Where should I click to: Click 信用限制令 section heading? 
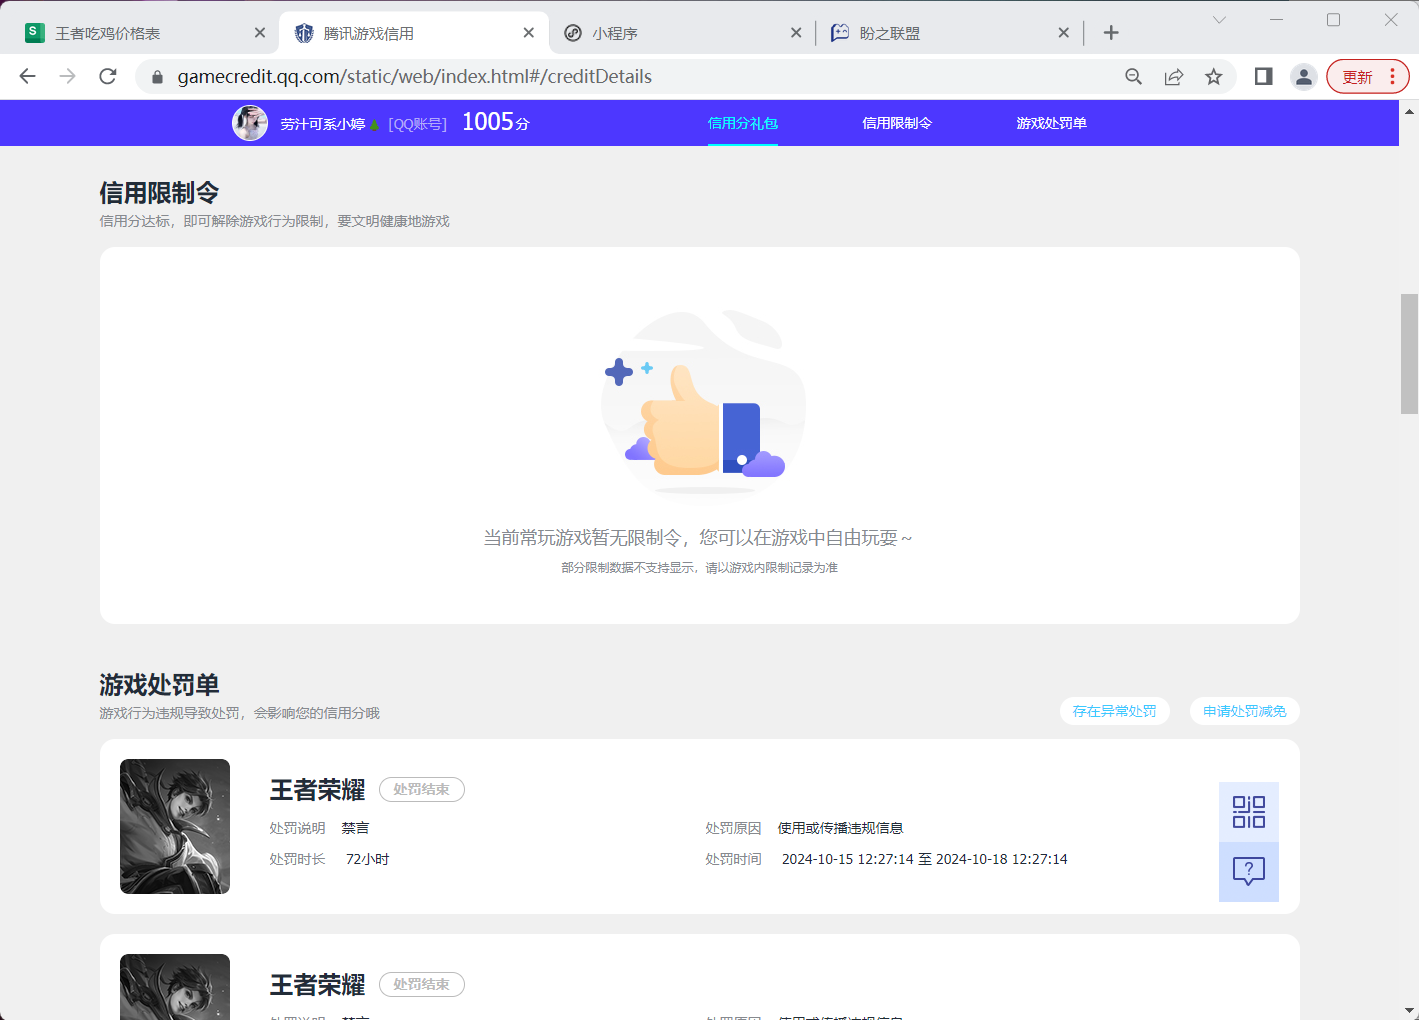[x=159, y=192]
